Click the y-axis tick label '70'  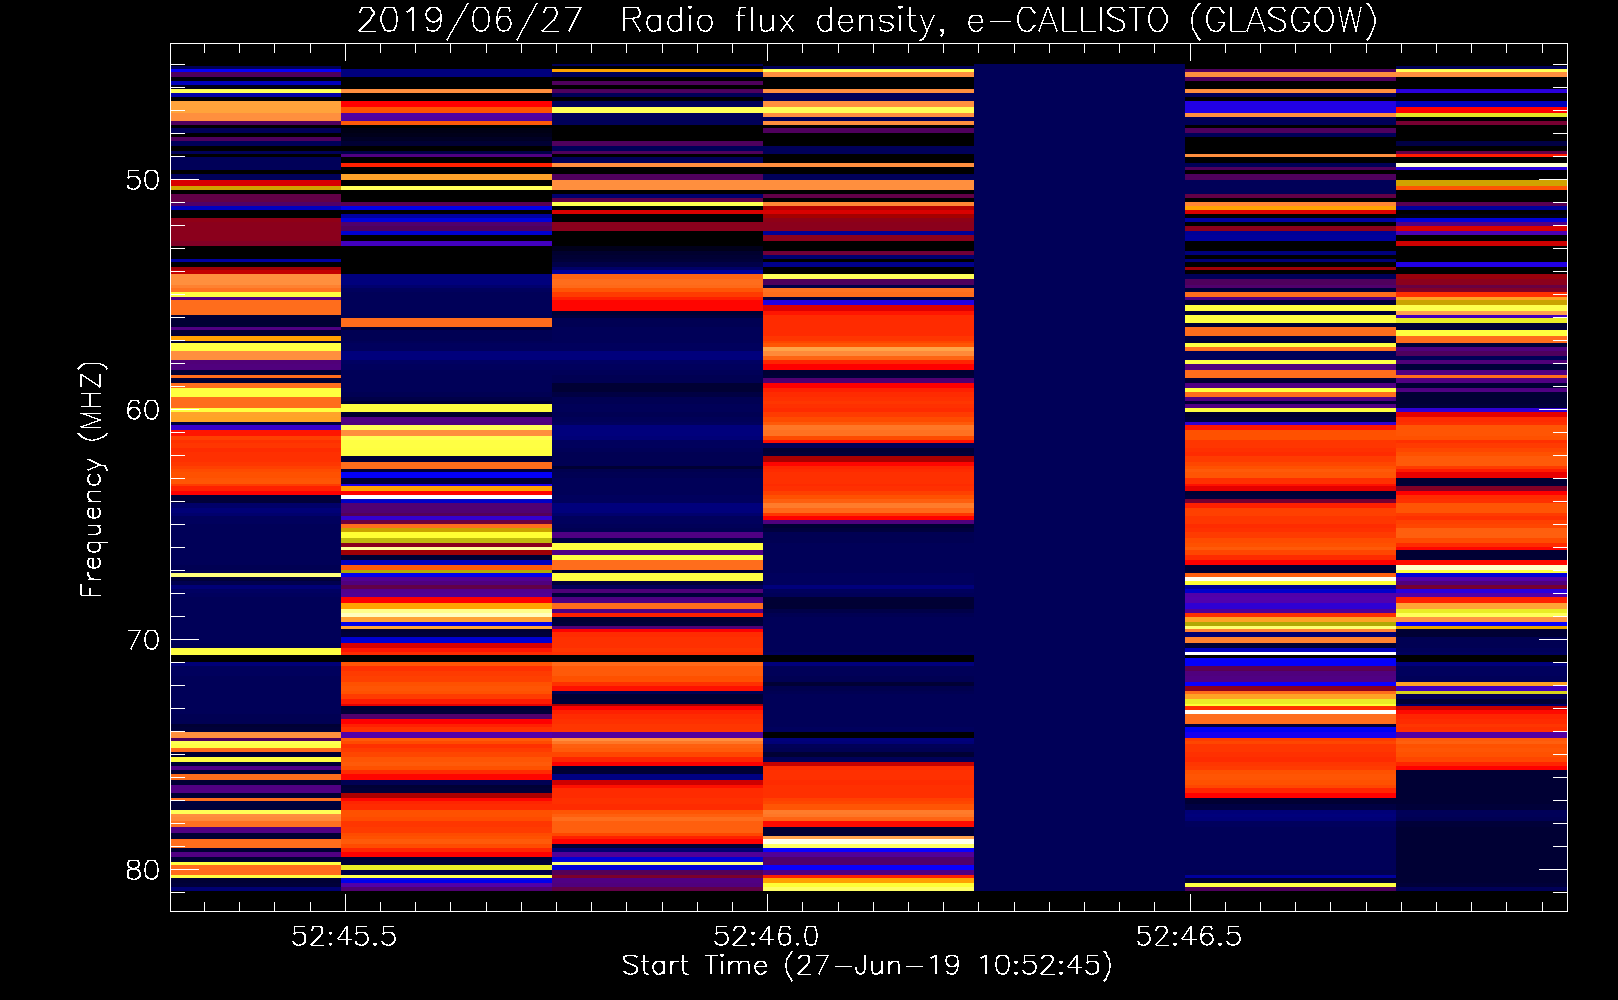142,640
